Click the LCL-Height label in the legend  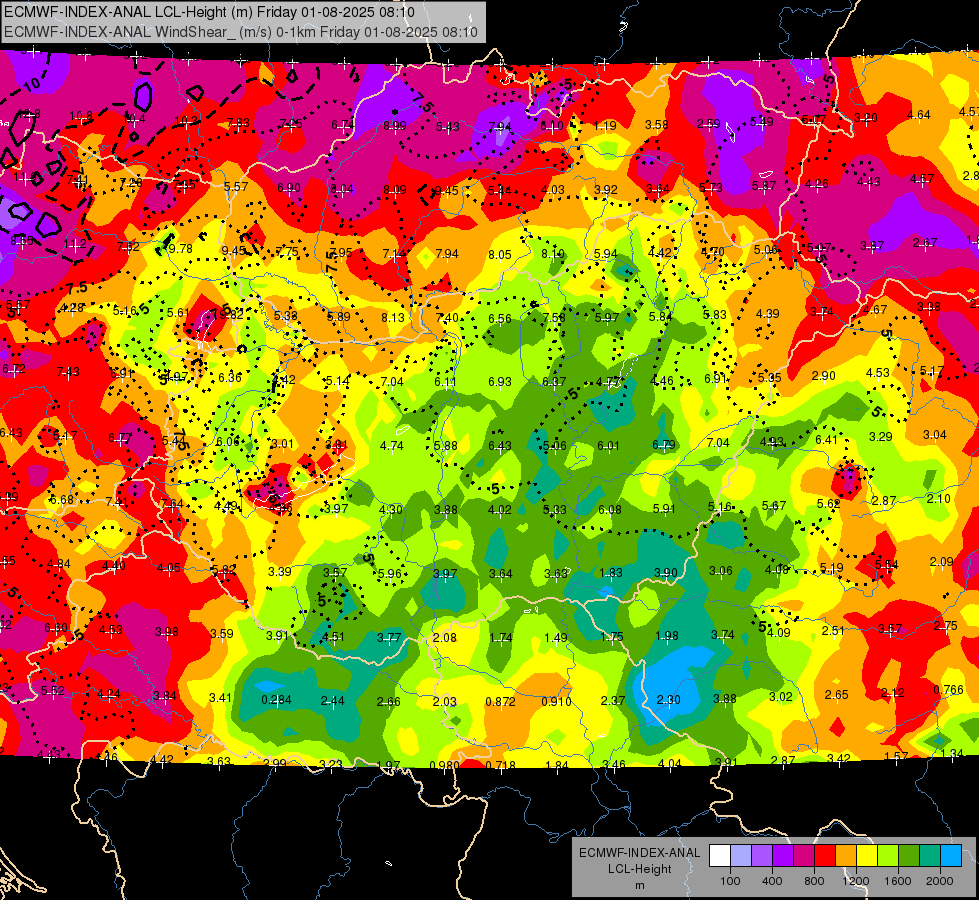coord(639,869)
